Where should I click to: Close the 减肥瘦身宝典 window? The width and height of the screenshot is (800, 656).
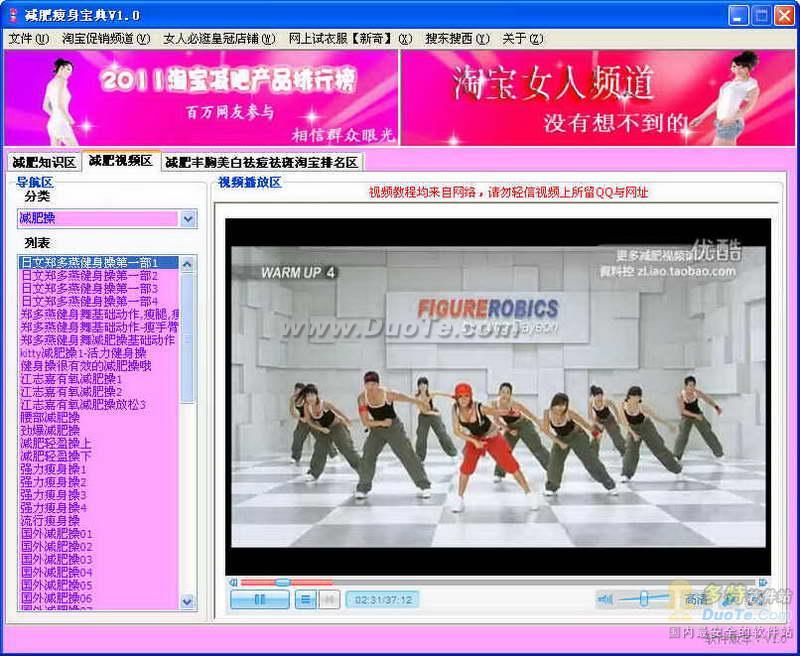pos(784,15)
